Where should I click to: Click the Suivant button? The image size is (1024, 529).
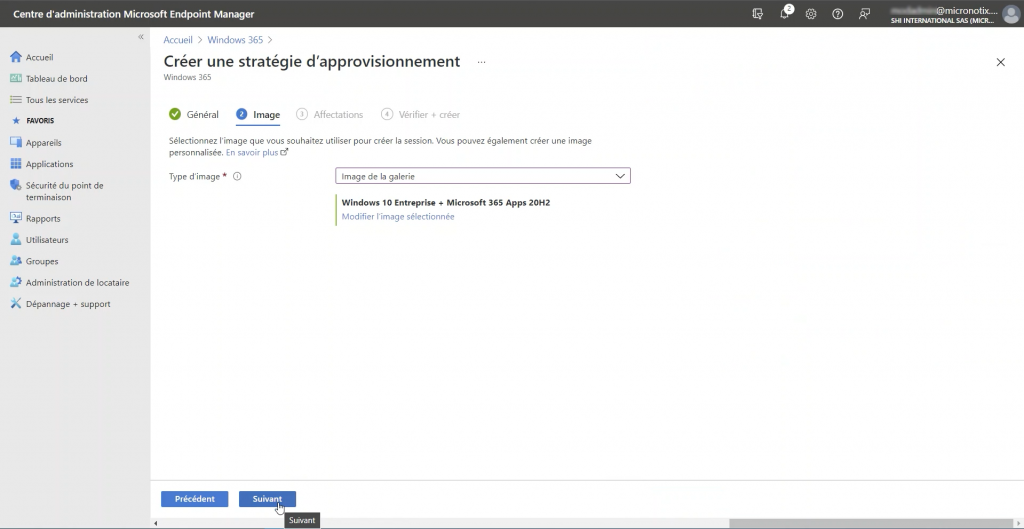[267, 499]
